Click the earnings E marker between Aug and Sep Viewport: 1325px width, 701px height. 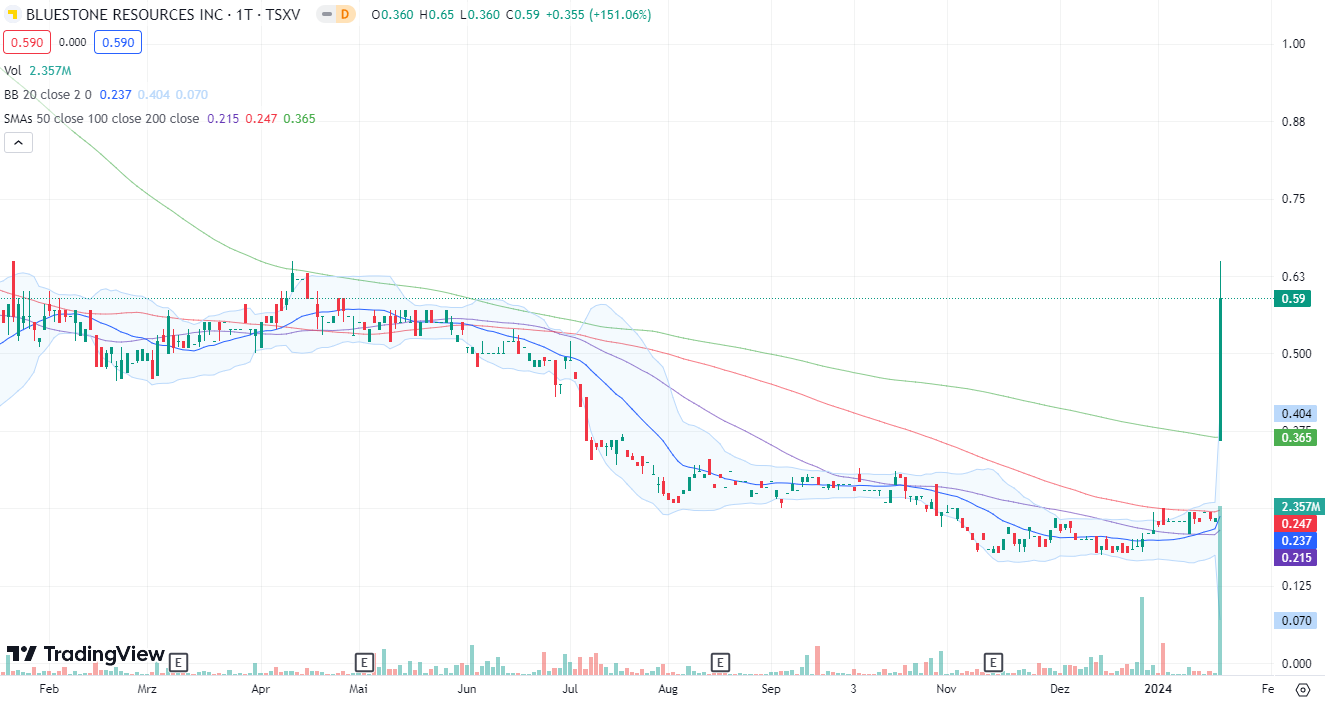[x=719, y=662]
